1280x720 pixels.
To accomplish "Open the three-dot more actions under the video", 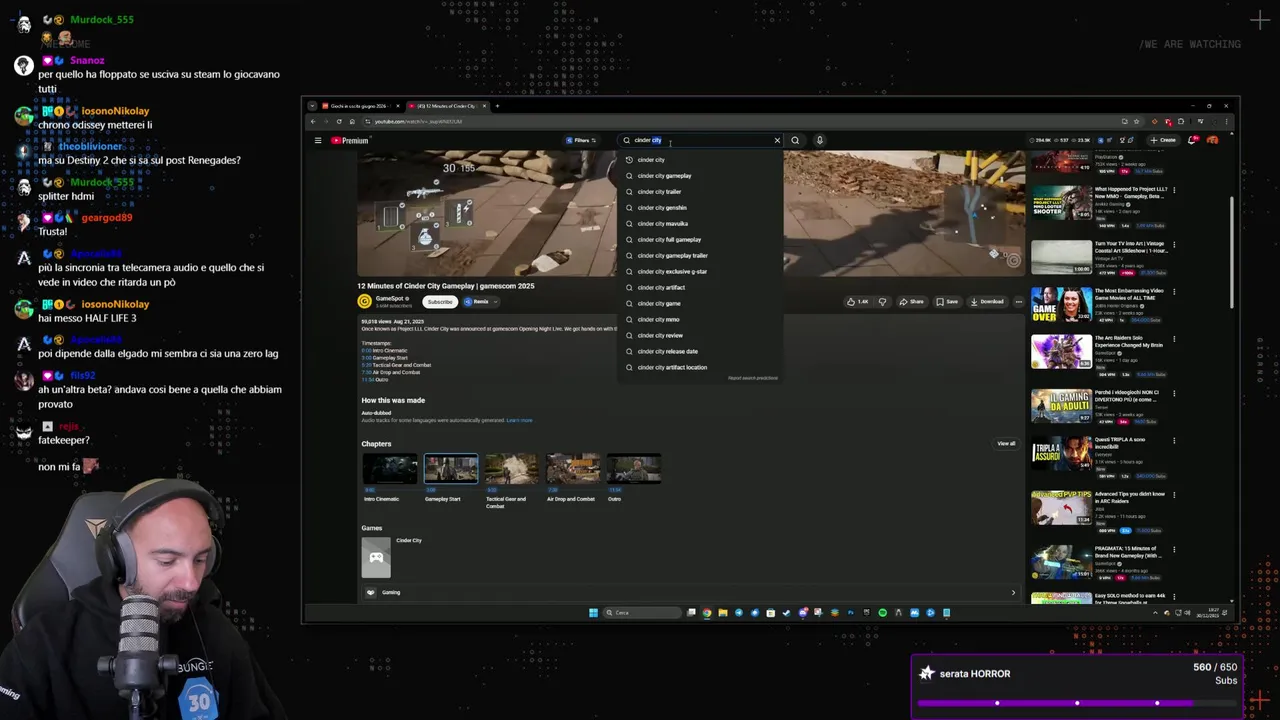I will coord(1019,301).
